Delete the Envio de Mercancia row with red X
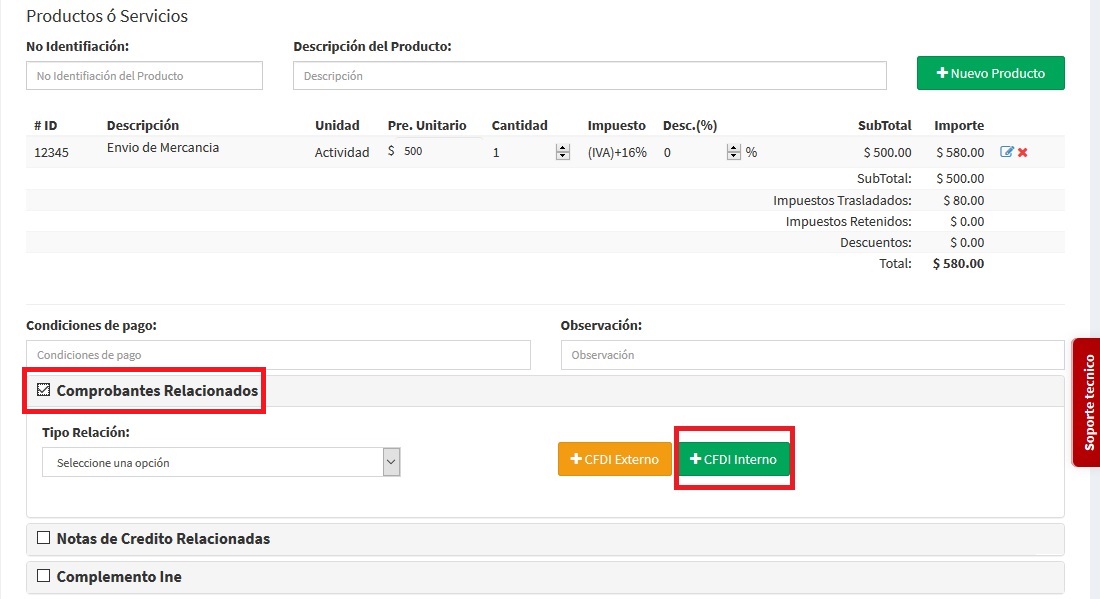This screenshot has height=599, width=1100. (1023, 152)
